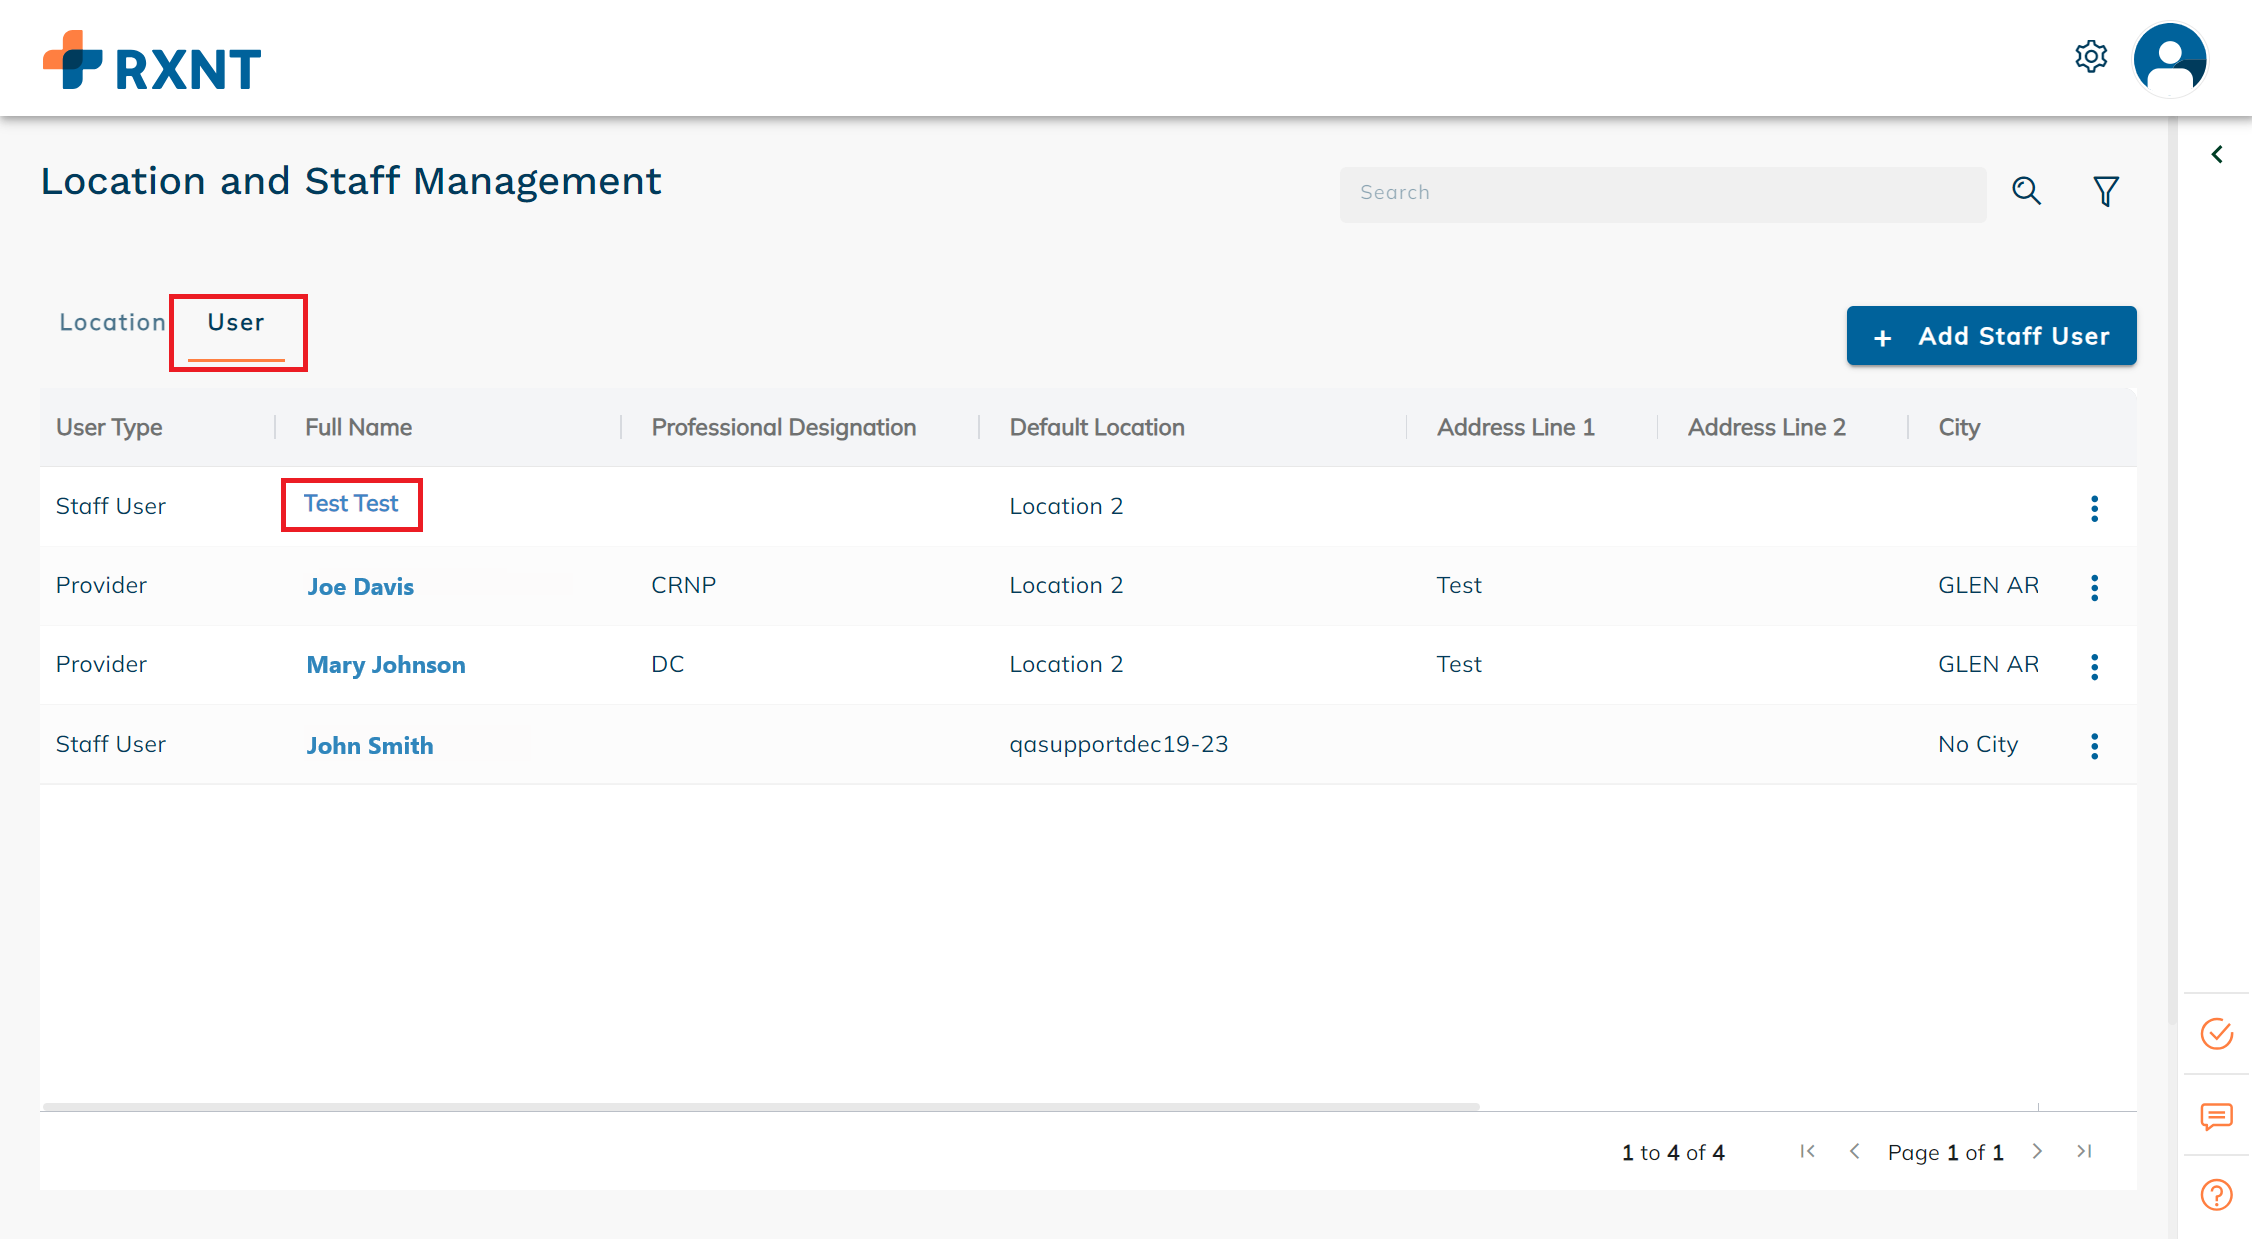This screenshot has width=2252, height=1239.
Task: Open the chat messages sidebar icon
Action: click(2216, 1116)
